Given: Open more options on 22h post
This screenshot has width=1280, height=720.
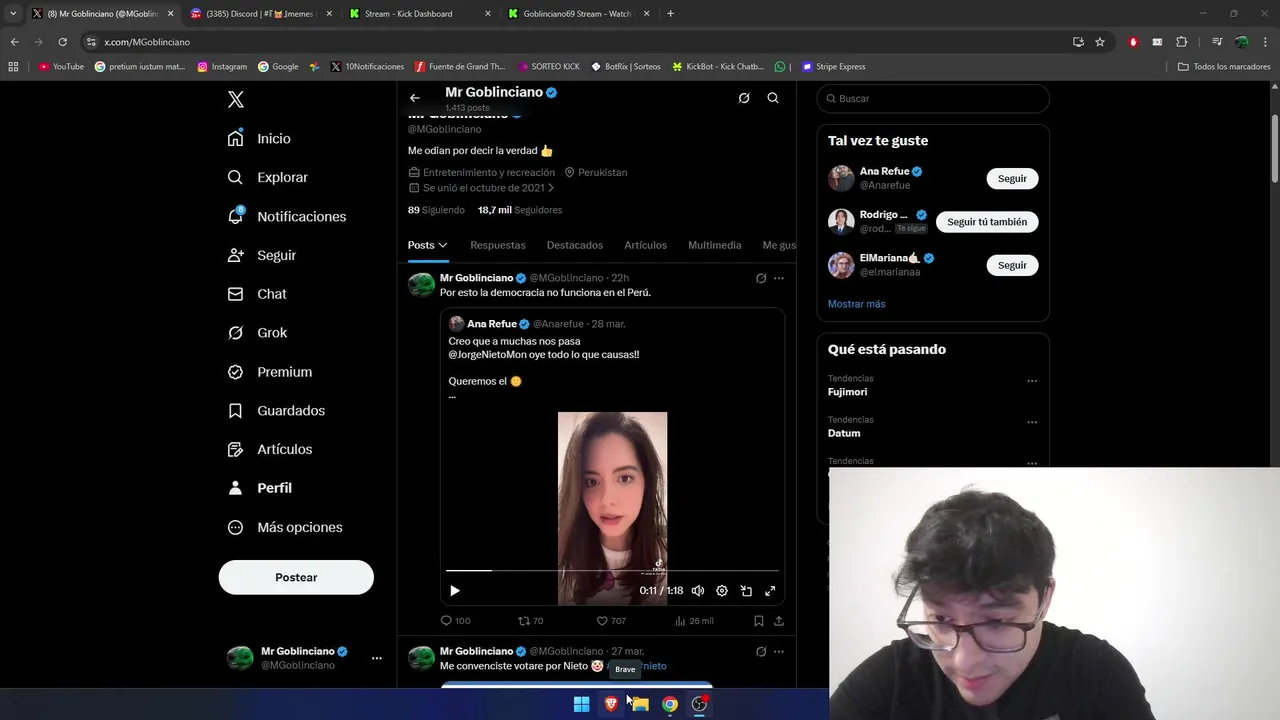Looking at the screenshot, I should pyautogui.click(x=779, y=278).
